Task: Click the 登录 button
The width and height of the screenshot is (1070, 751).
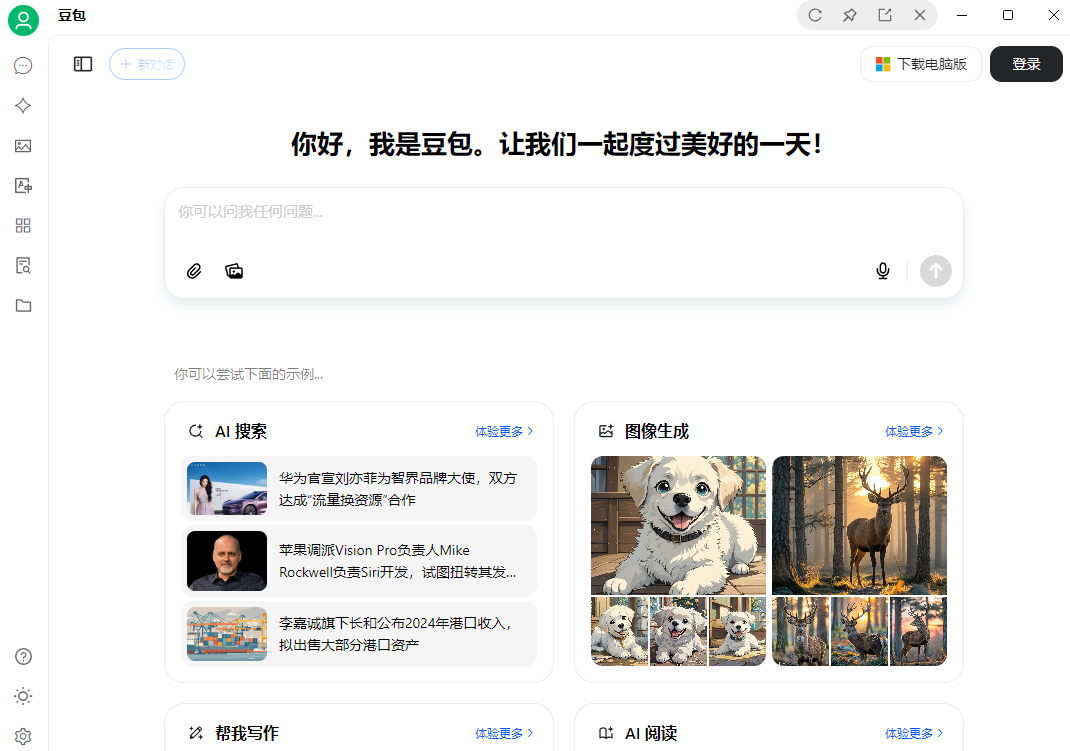Action: (1026, 64)
